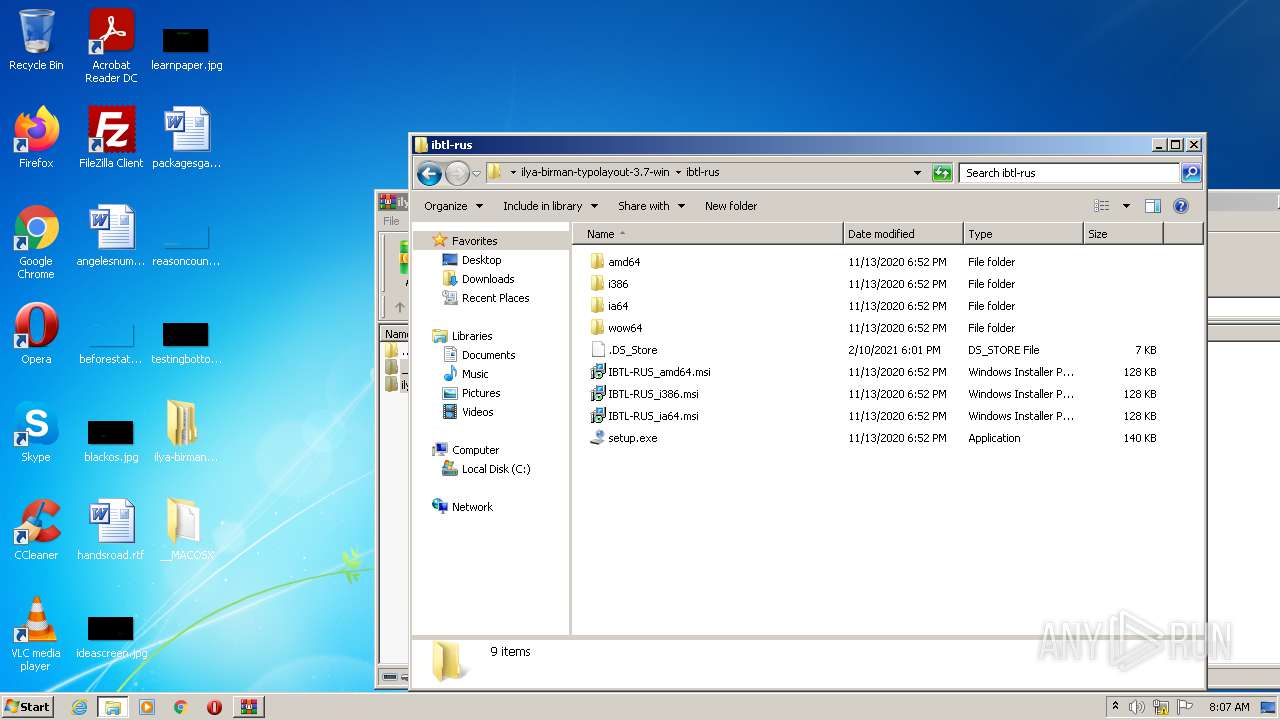
Task: Launch Acrobat Reader DC shortcut
Action: pos(111,46)
